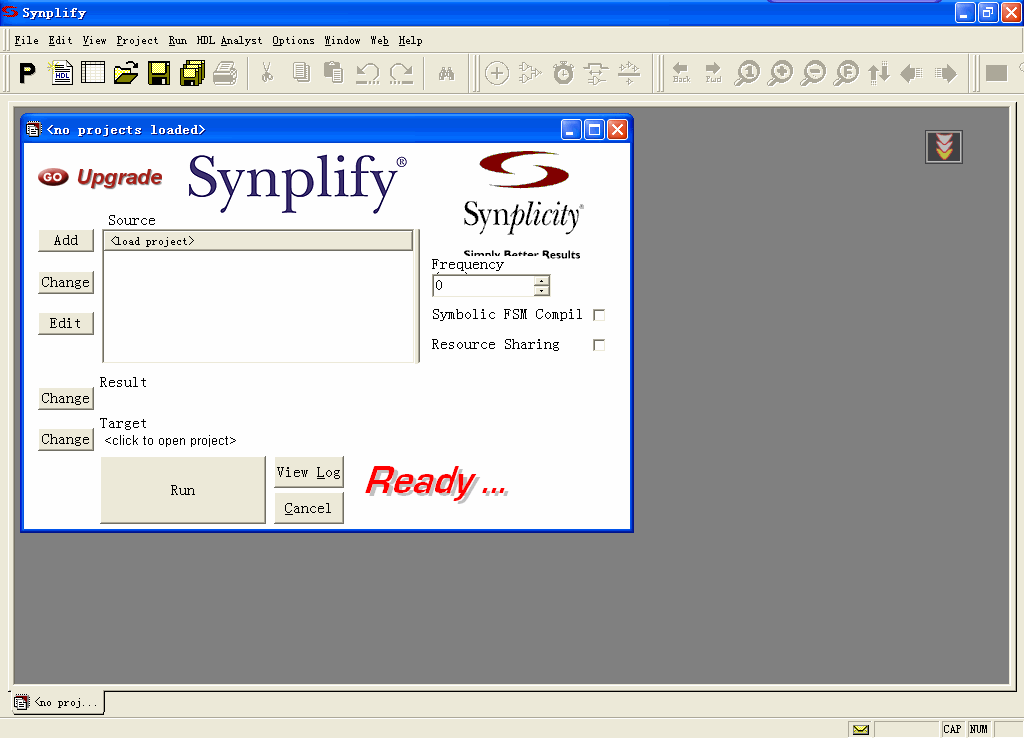Click the Change button between Add and Edit

pos(66,282)
